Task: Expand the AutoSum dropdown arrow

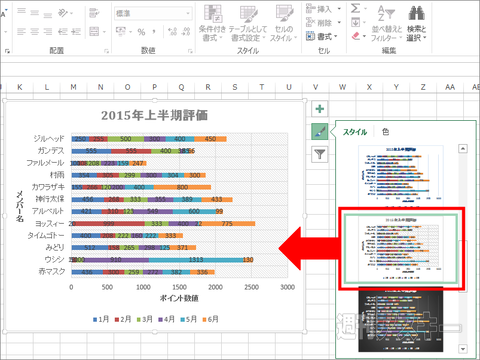Action: (x=365, y=9)
